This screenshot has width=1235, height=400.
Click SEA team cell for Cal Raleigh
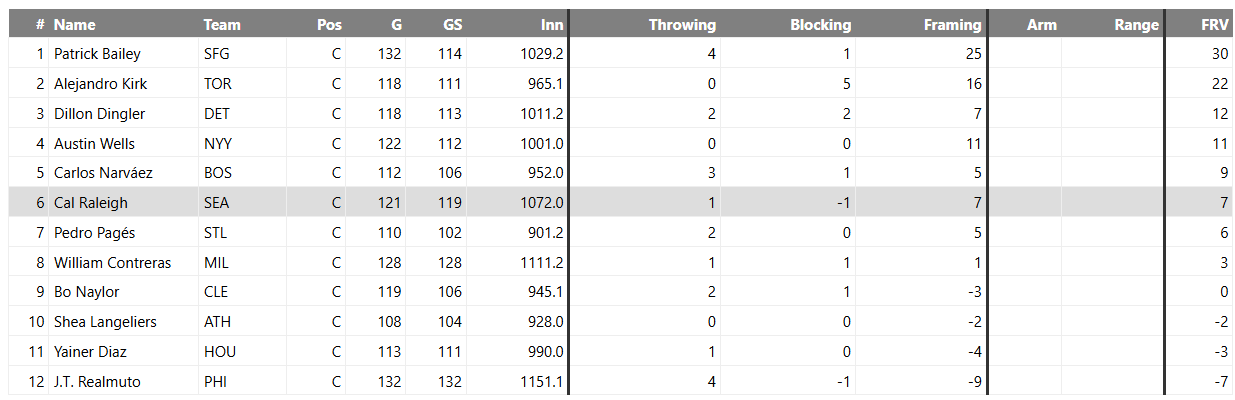coord(216,203)
